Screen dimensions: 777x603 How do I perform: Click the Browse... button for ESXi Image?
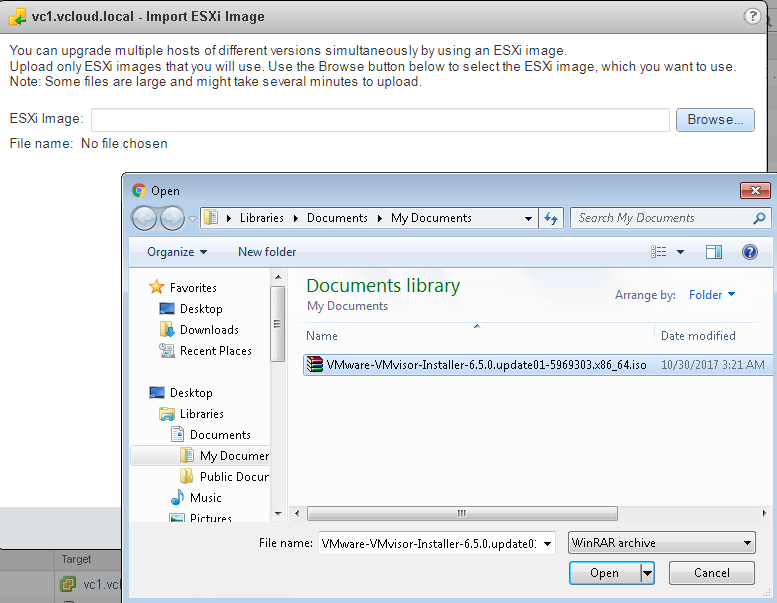[x=715, y=120]
